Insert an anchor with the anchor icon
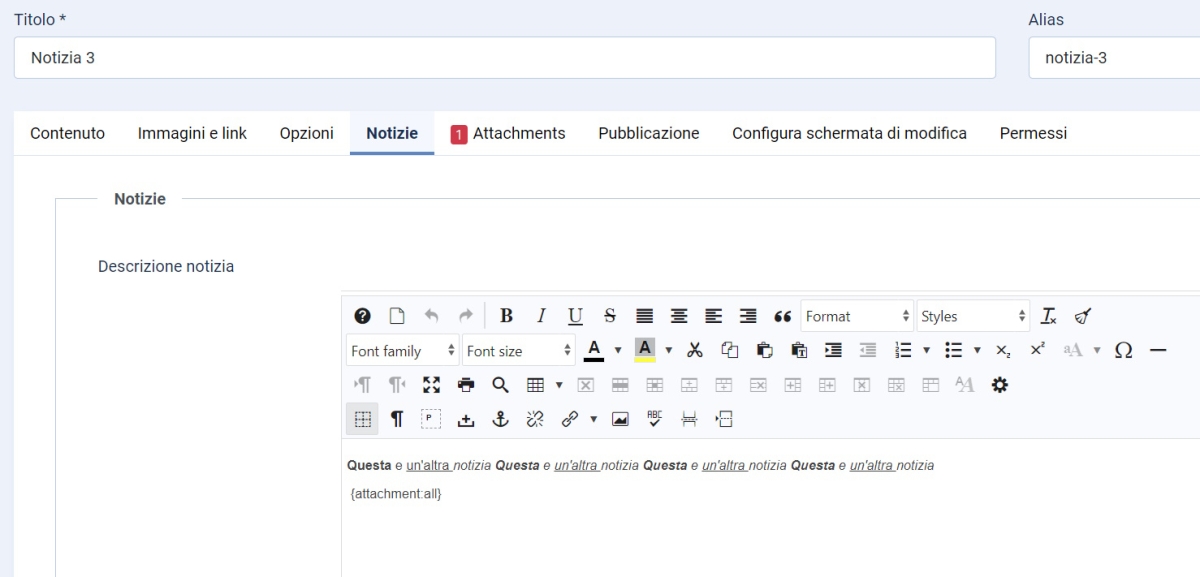This screenshot has width=1200, height=577. click(500, 419)
